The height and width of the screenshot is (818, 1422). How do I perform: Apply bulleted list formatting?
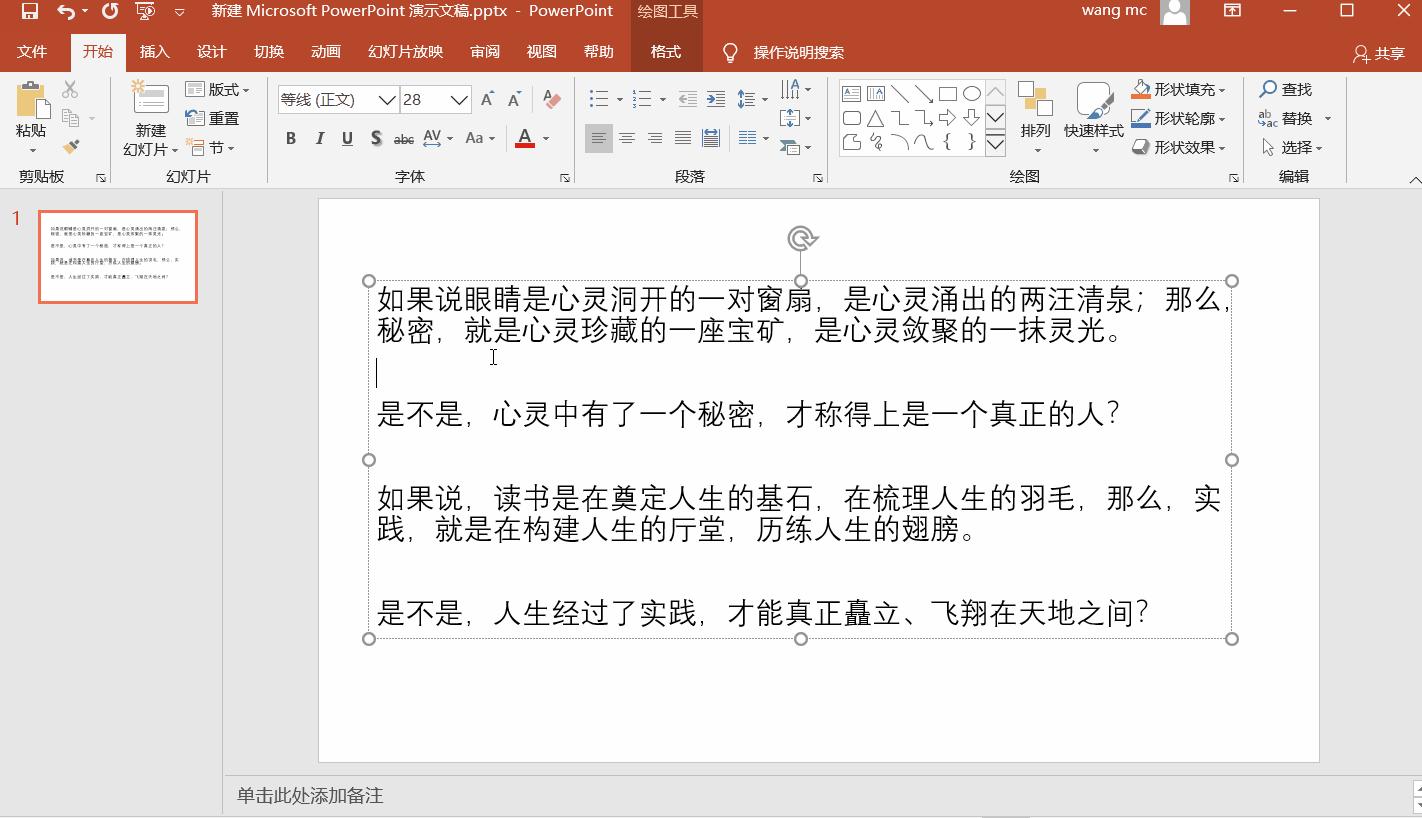click(x=598, y=99)
